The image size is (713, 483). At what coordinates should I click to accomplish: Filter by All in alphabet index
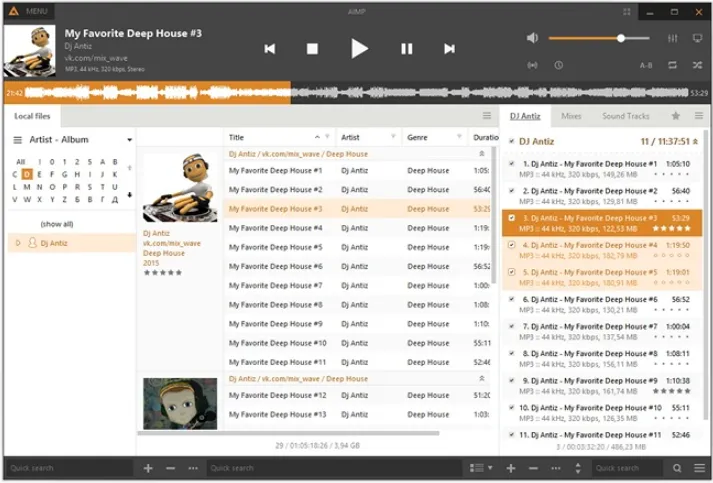(20, 161)
